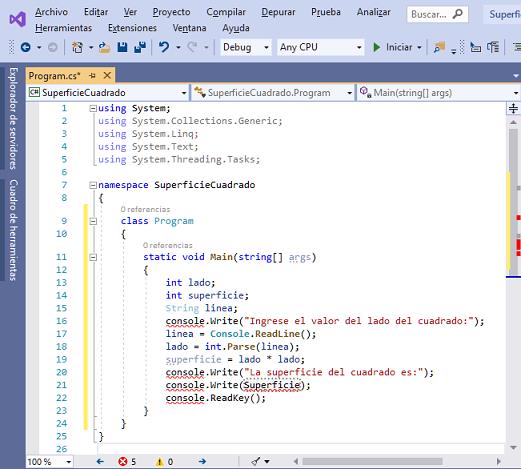Click the 0 referencias link above class Program
The height and width of the screenshot is (469, 521).
coord(145,209)
